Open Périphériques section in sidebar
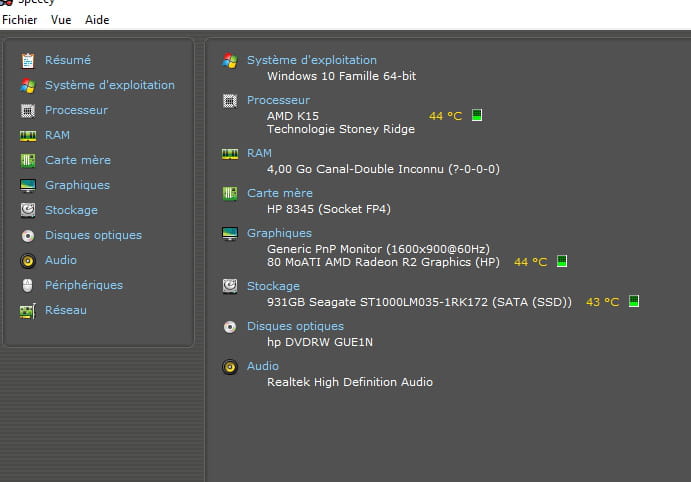Image resolution: width=691 pixels, height=482 pixels. pyautogui.click(x=84, y=285)
